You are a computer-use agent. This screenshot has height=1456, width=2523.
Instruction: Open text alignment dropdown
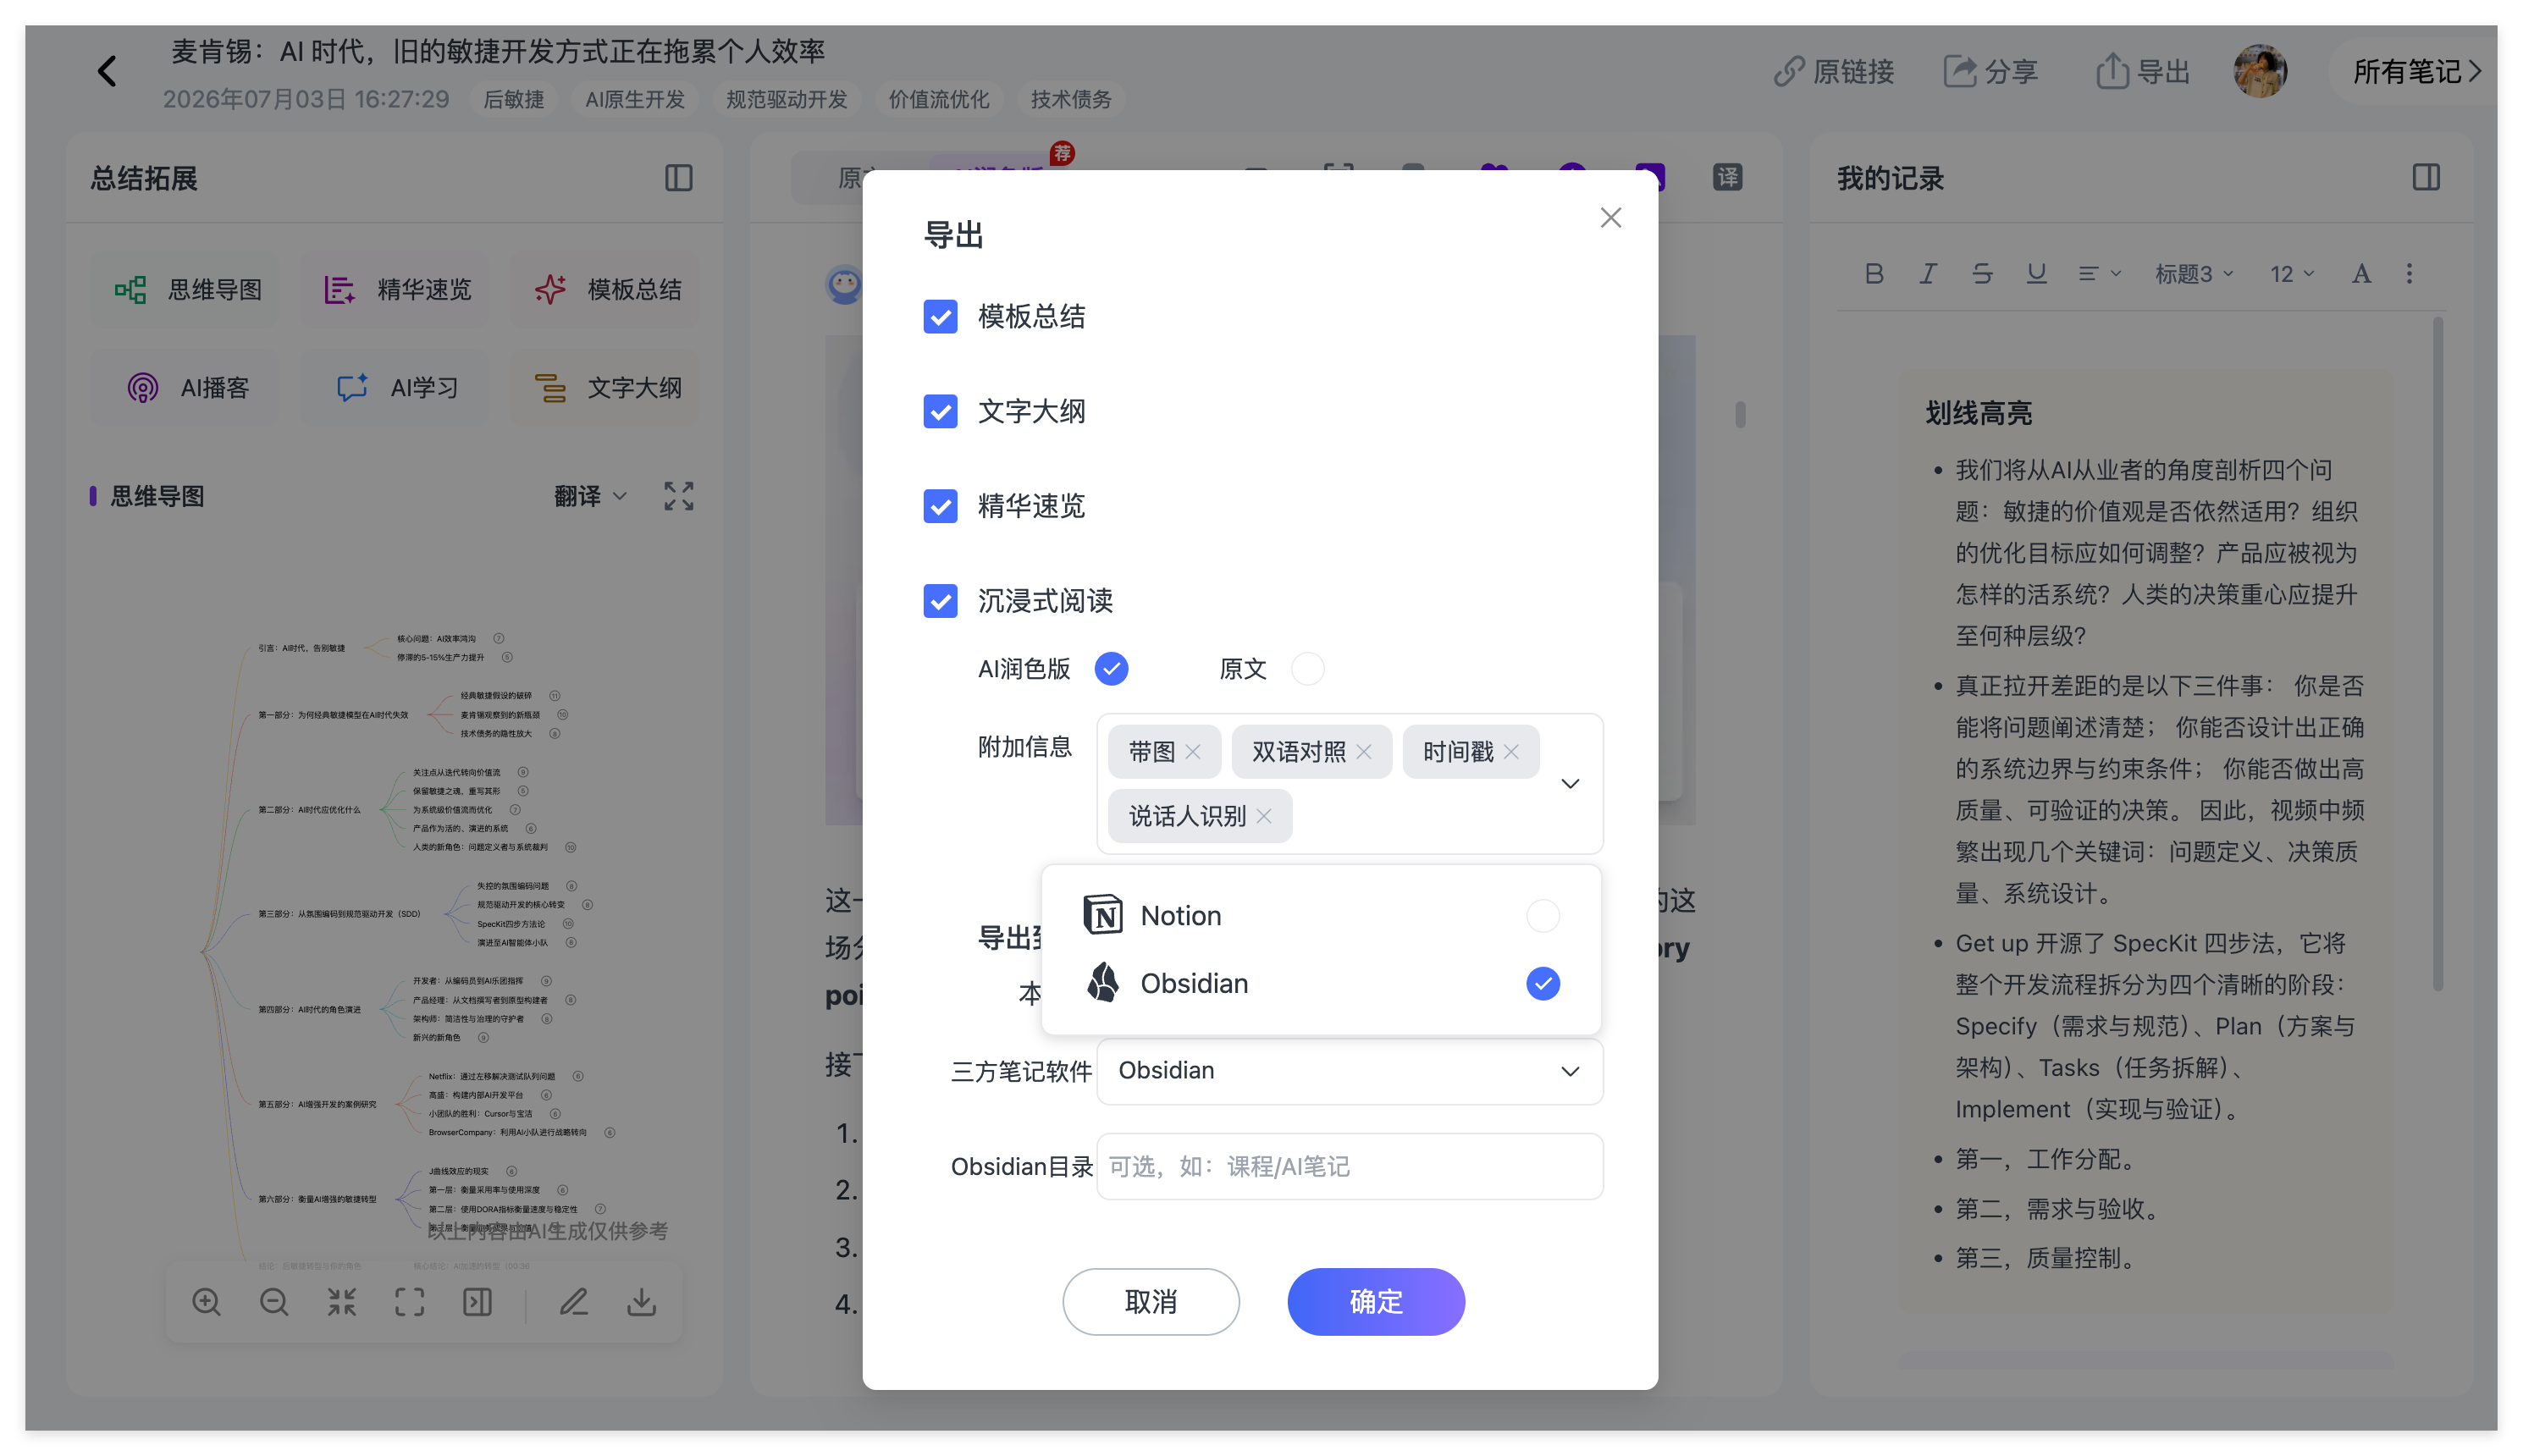pyautogui.click(x=2098, y=273)
